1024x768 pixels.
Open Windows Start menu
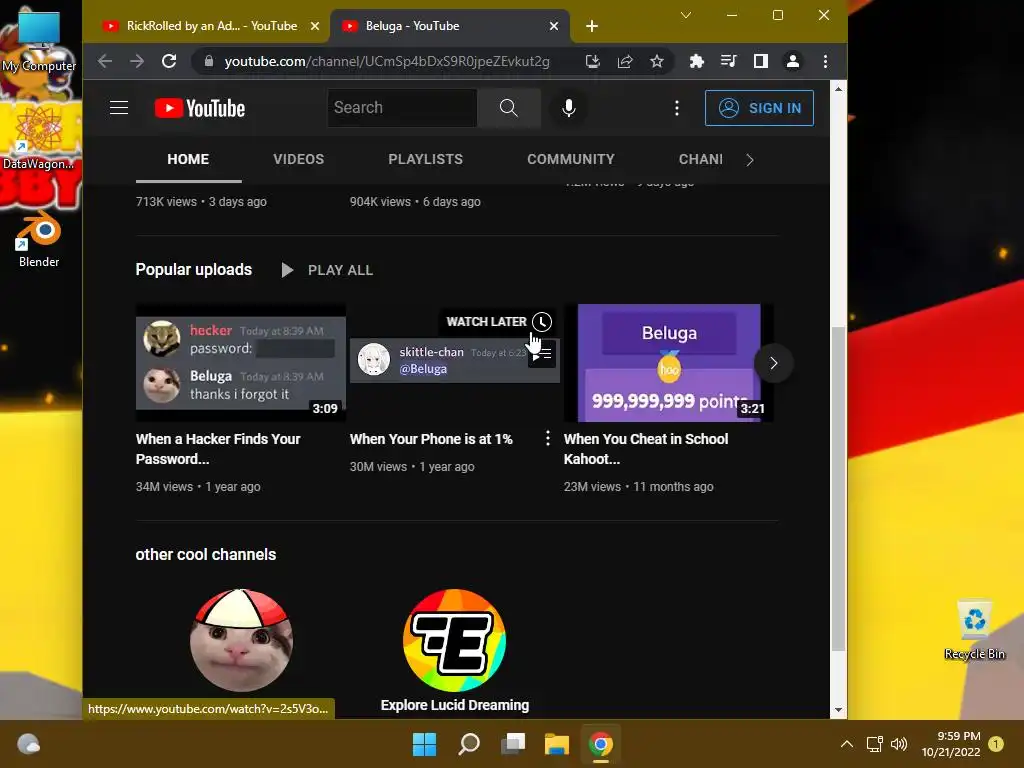[424, 744]
